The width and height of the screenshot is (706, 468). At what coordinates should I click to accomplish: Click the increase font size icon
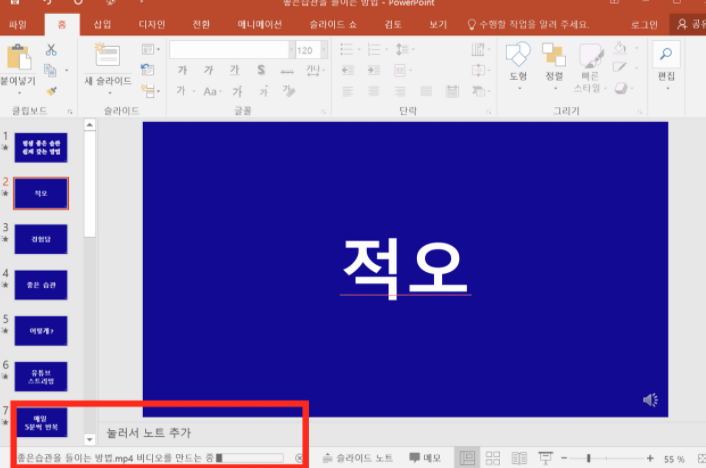tap(237, 91)
